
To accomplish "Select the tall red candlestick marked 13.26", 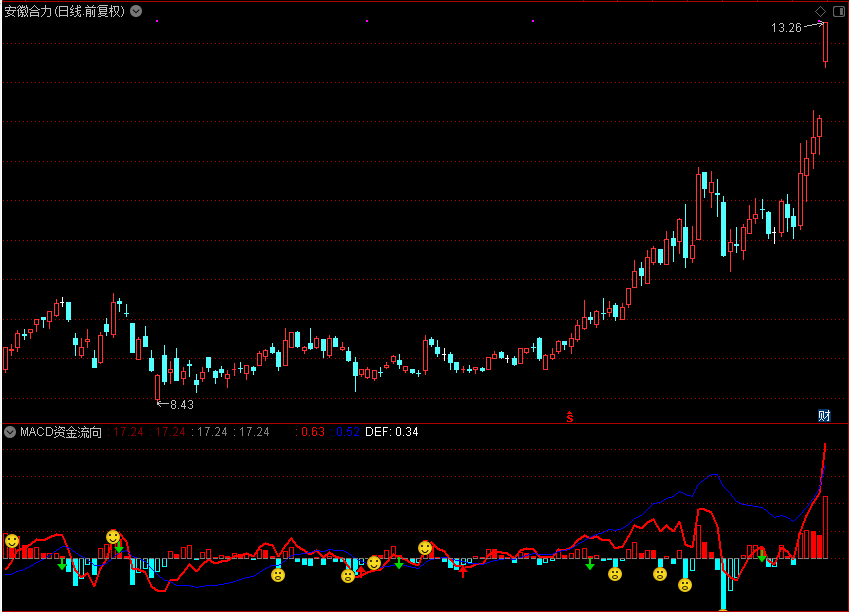I will (825, 44).
